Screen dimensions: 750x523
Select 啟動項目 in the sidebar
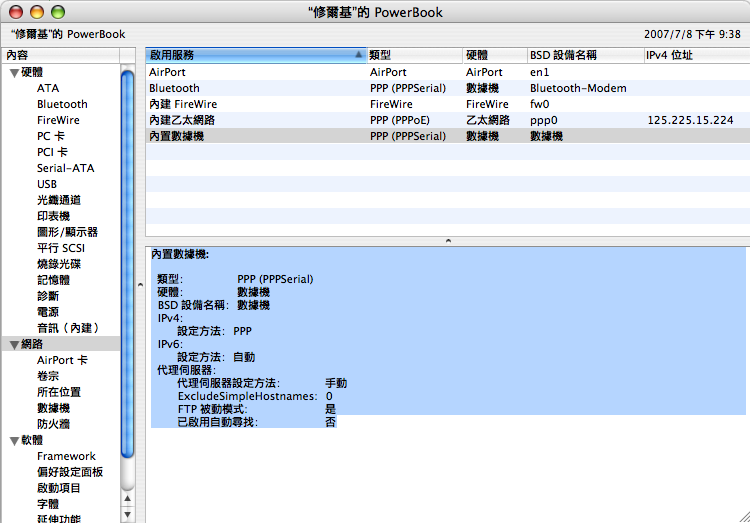pyautogui.click(x=59, y=488)
